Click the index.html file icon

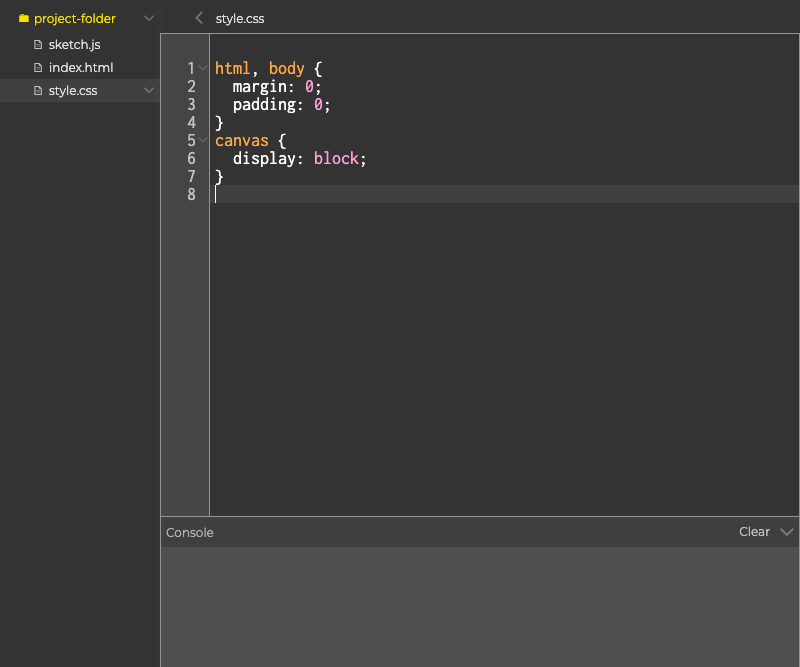39,68
